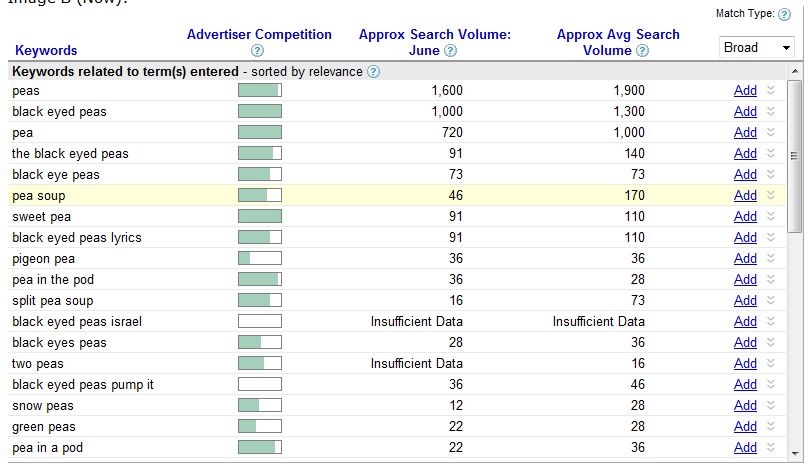Add the keyword black eyed peas israel
Screen dimensions: 808x469
[745, 322]
